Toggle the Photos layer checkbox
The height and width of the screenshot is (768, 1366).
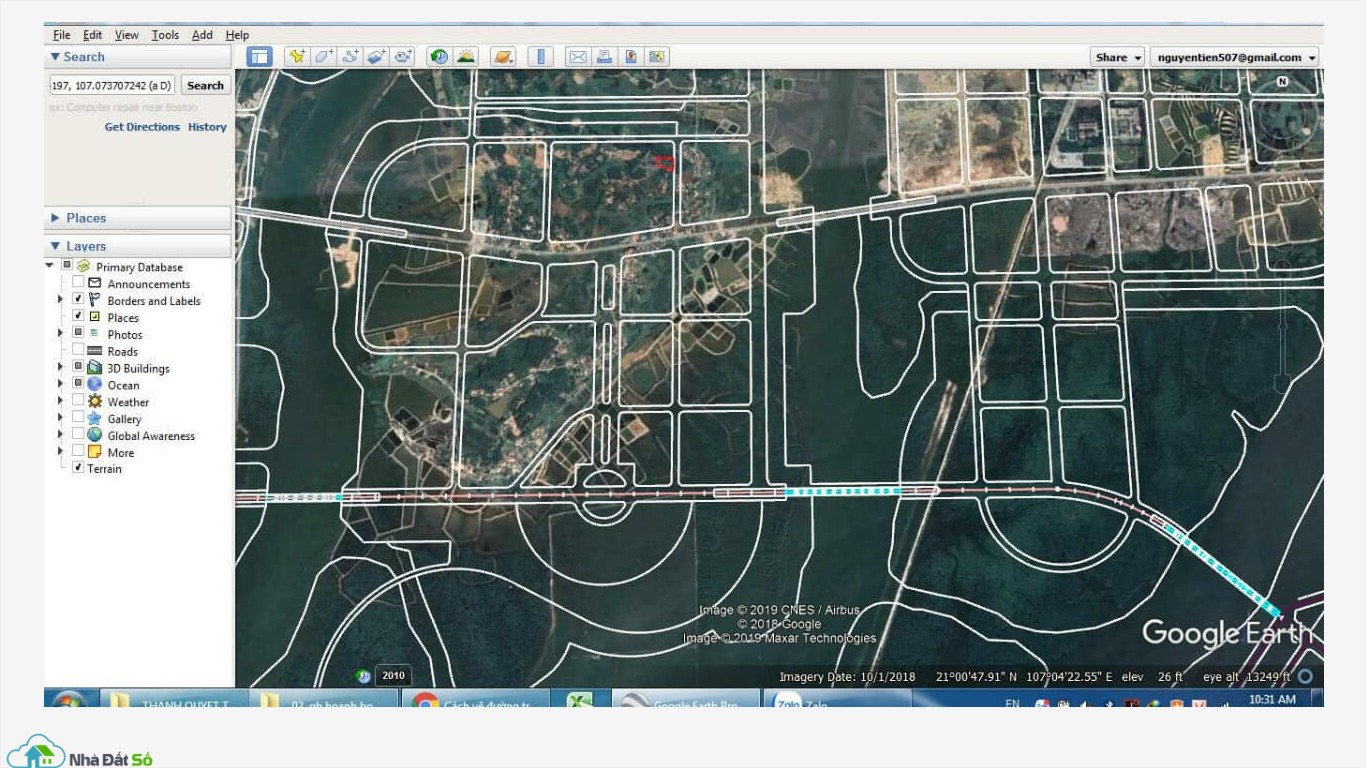78,334
